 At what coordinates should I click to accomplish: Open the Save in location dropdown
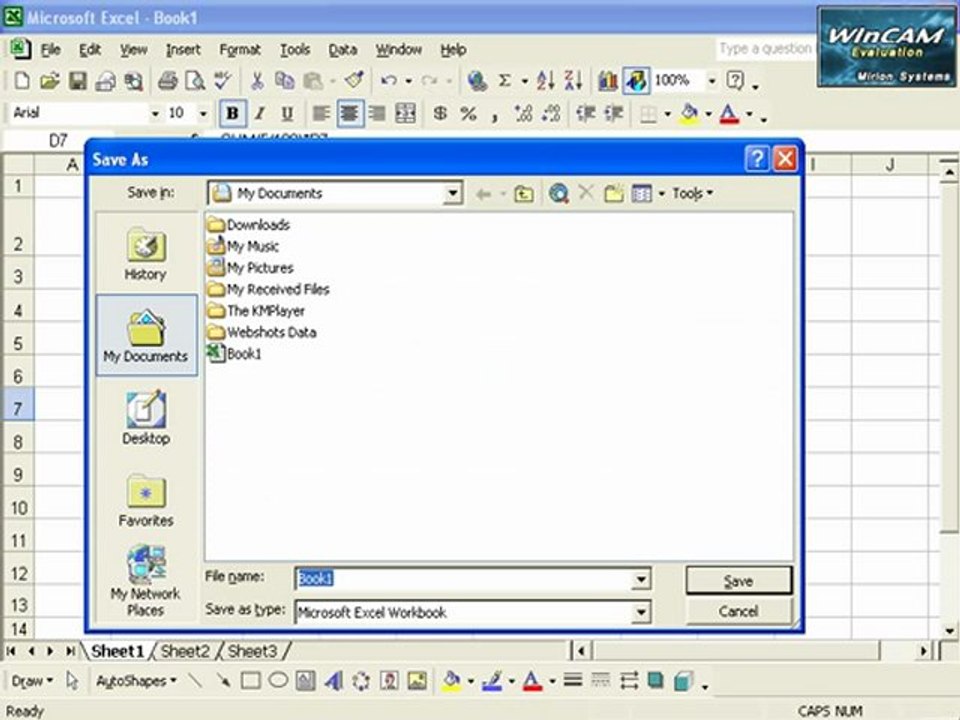tap(452, 193)
